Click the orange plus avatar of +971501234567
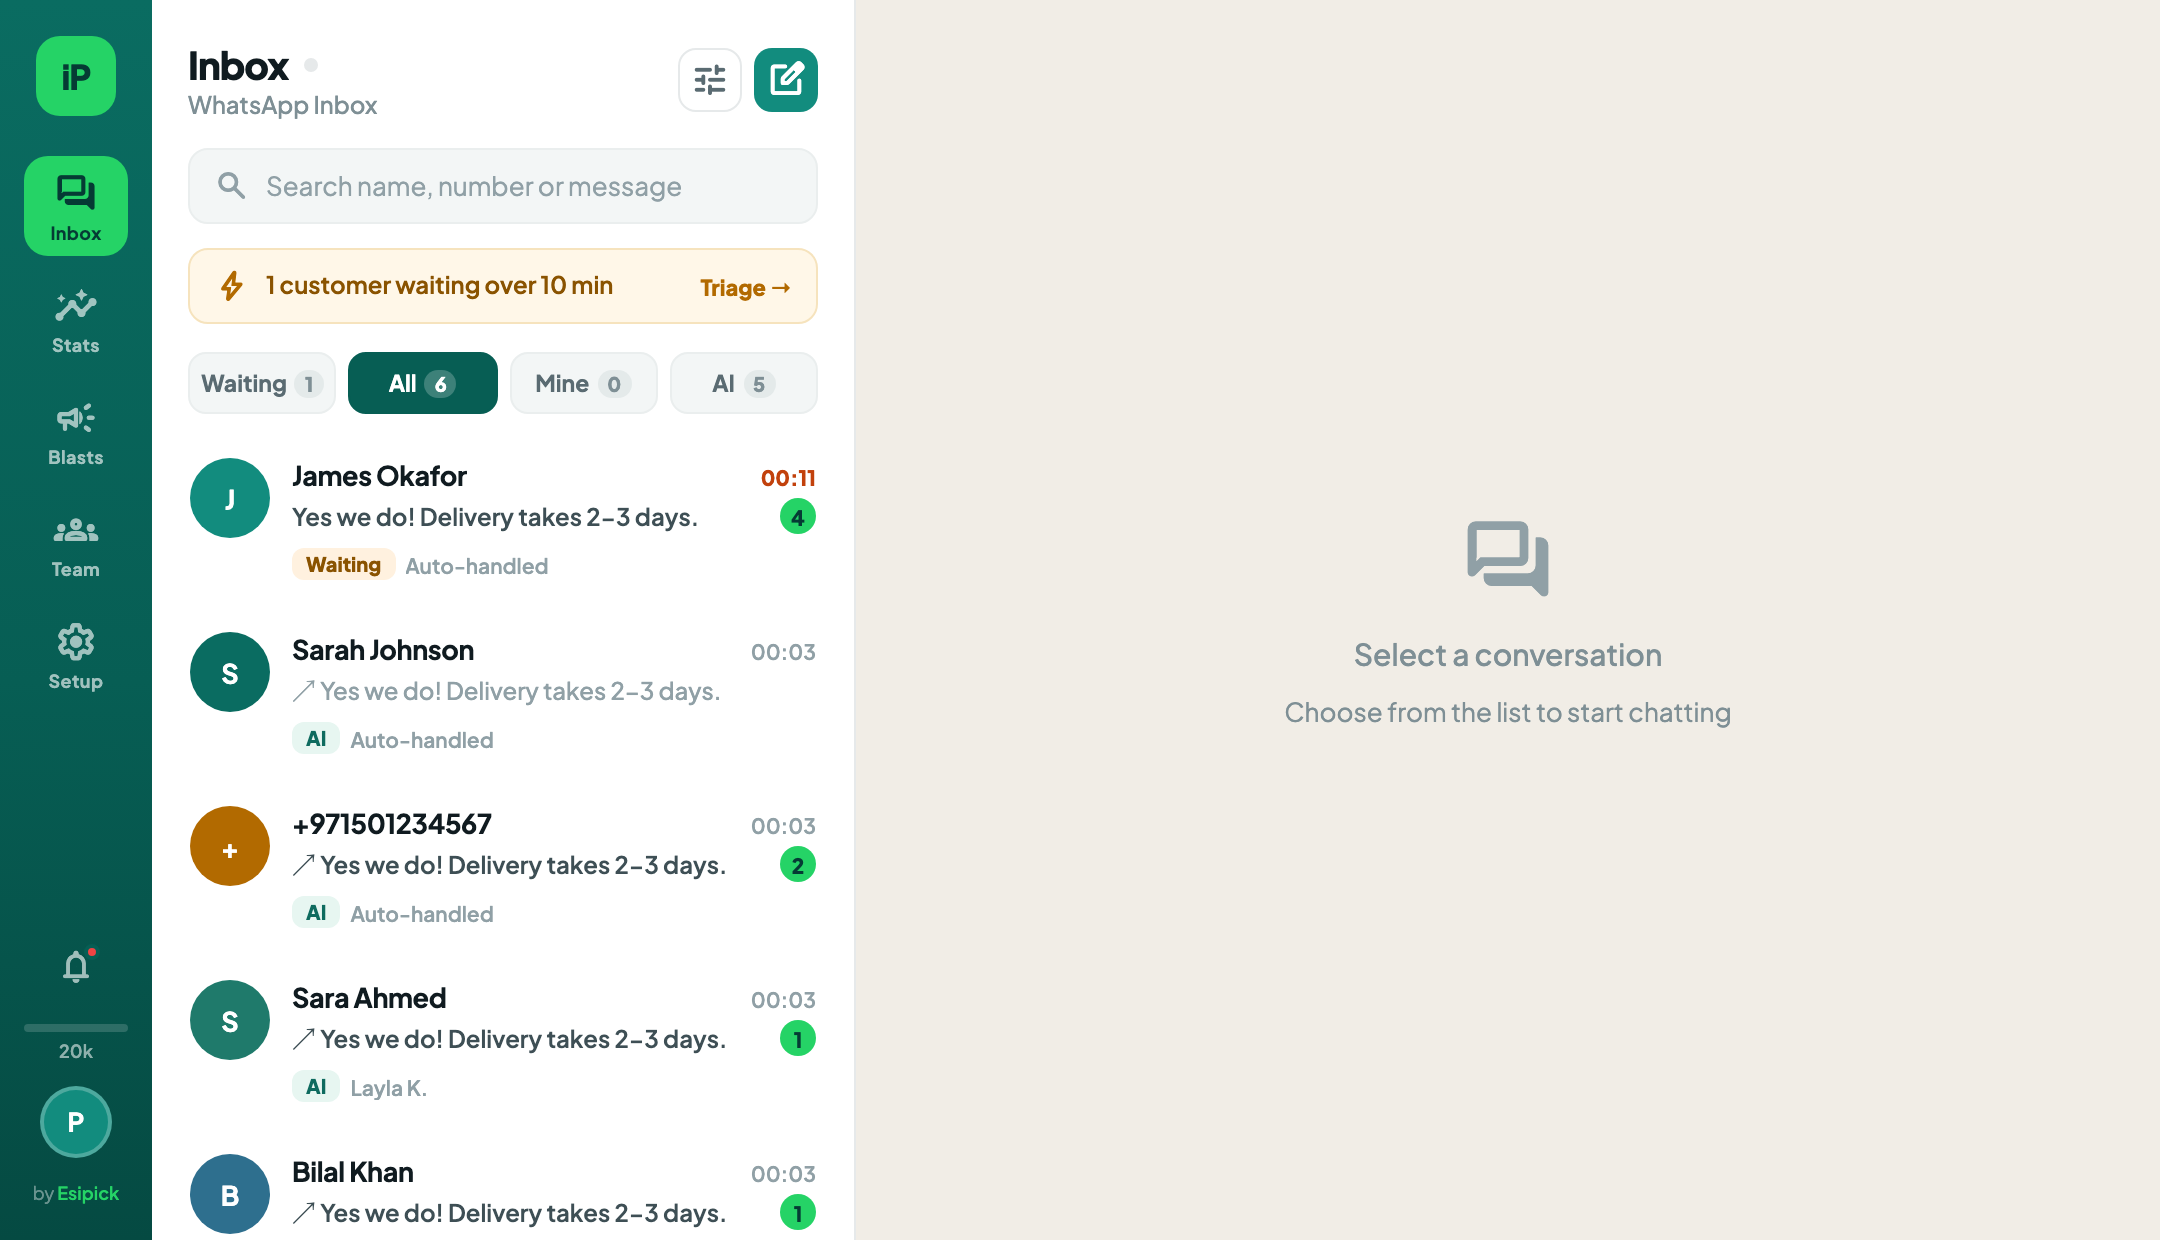 pos(230,846)
